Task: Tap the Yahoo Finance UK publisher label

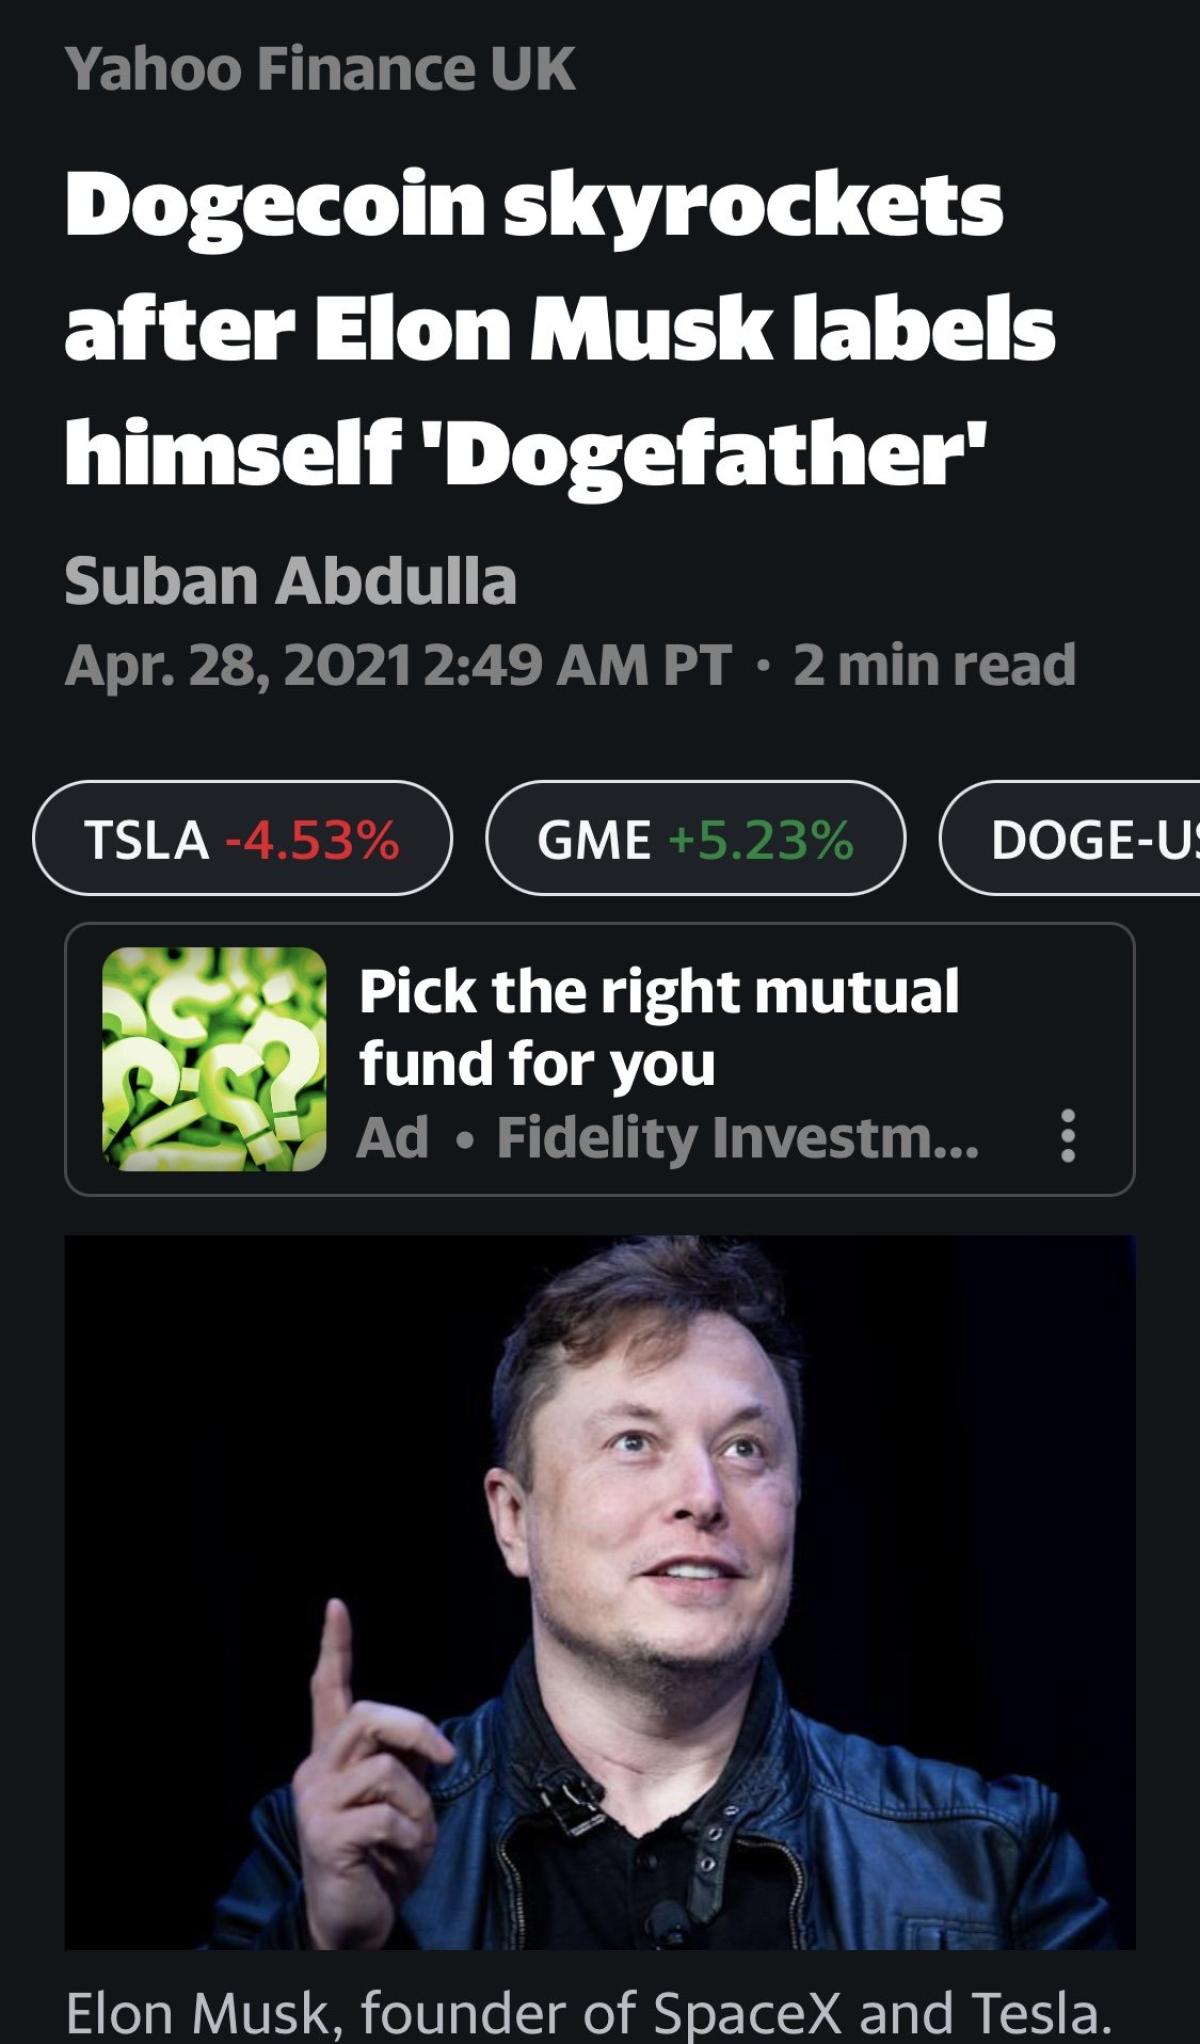Action: point(320,69)
